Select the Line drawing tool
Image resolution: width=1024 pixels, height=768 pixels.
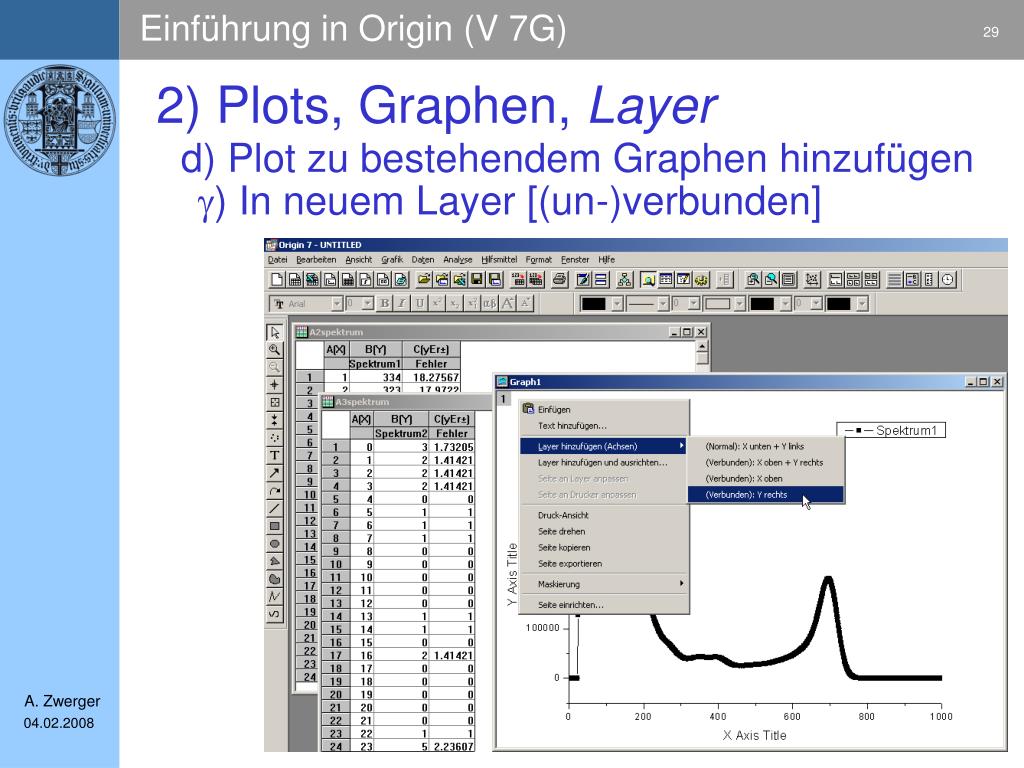pos(275,509)
